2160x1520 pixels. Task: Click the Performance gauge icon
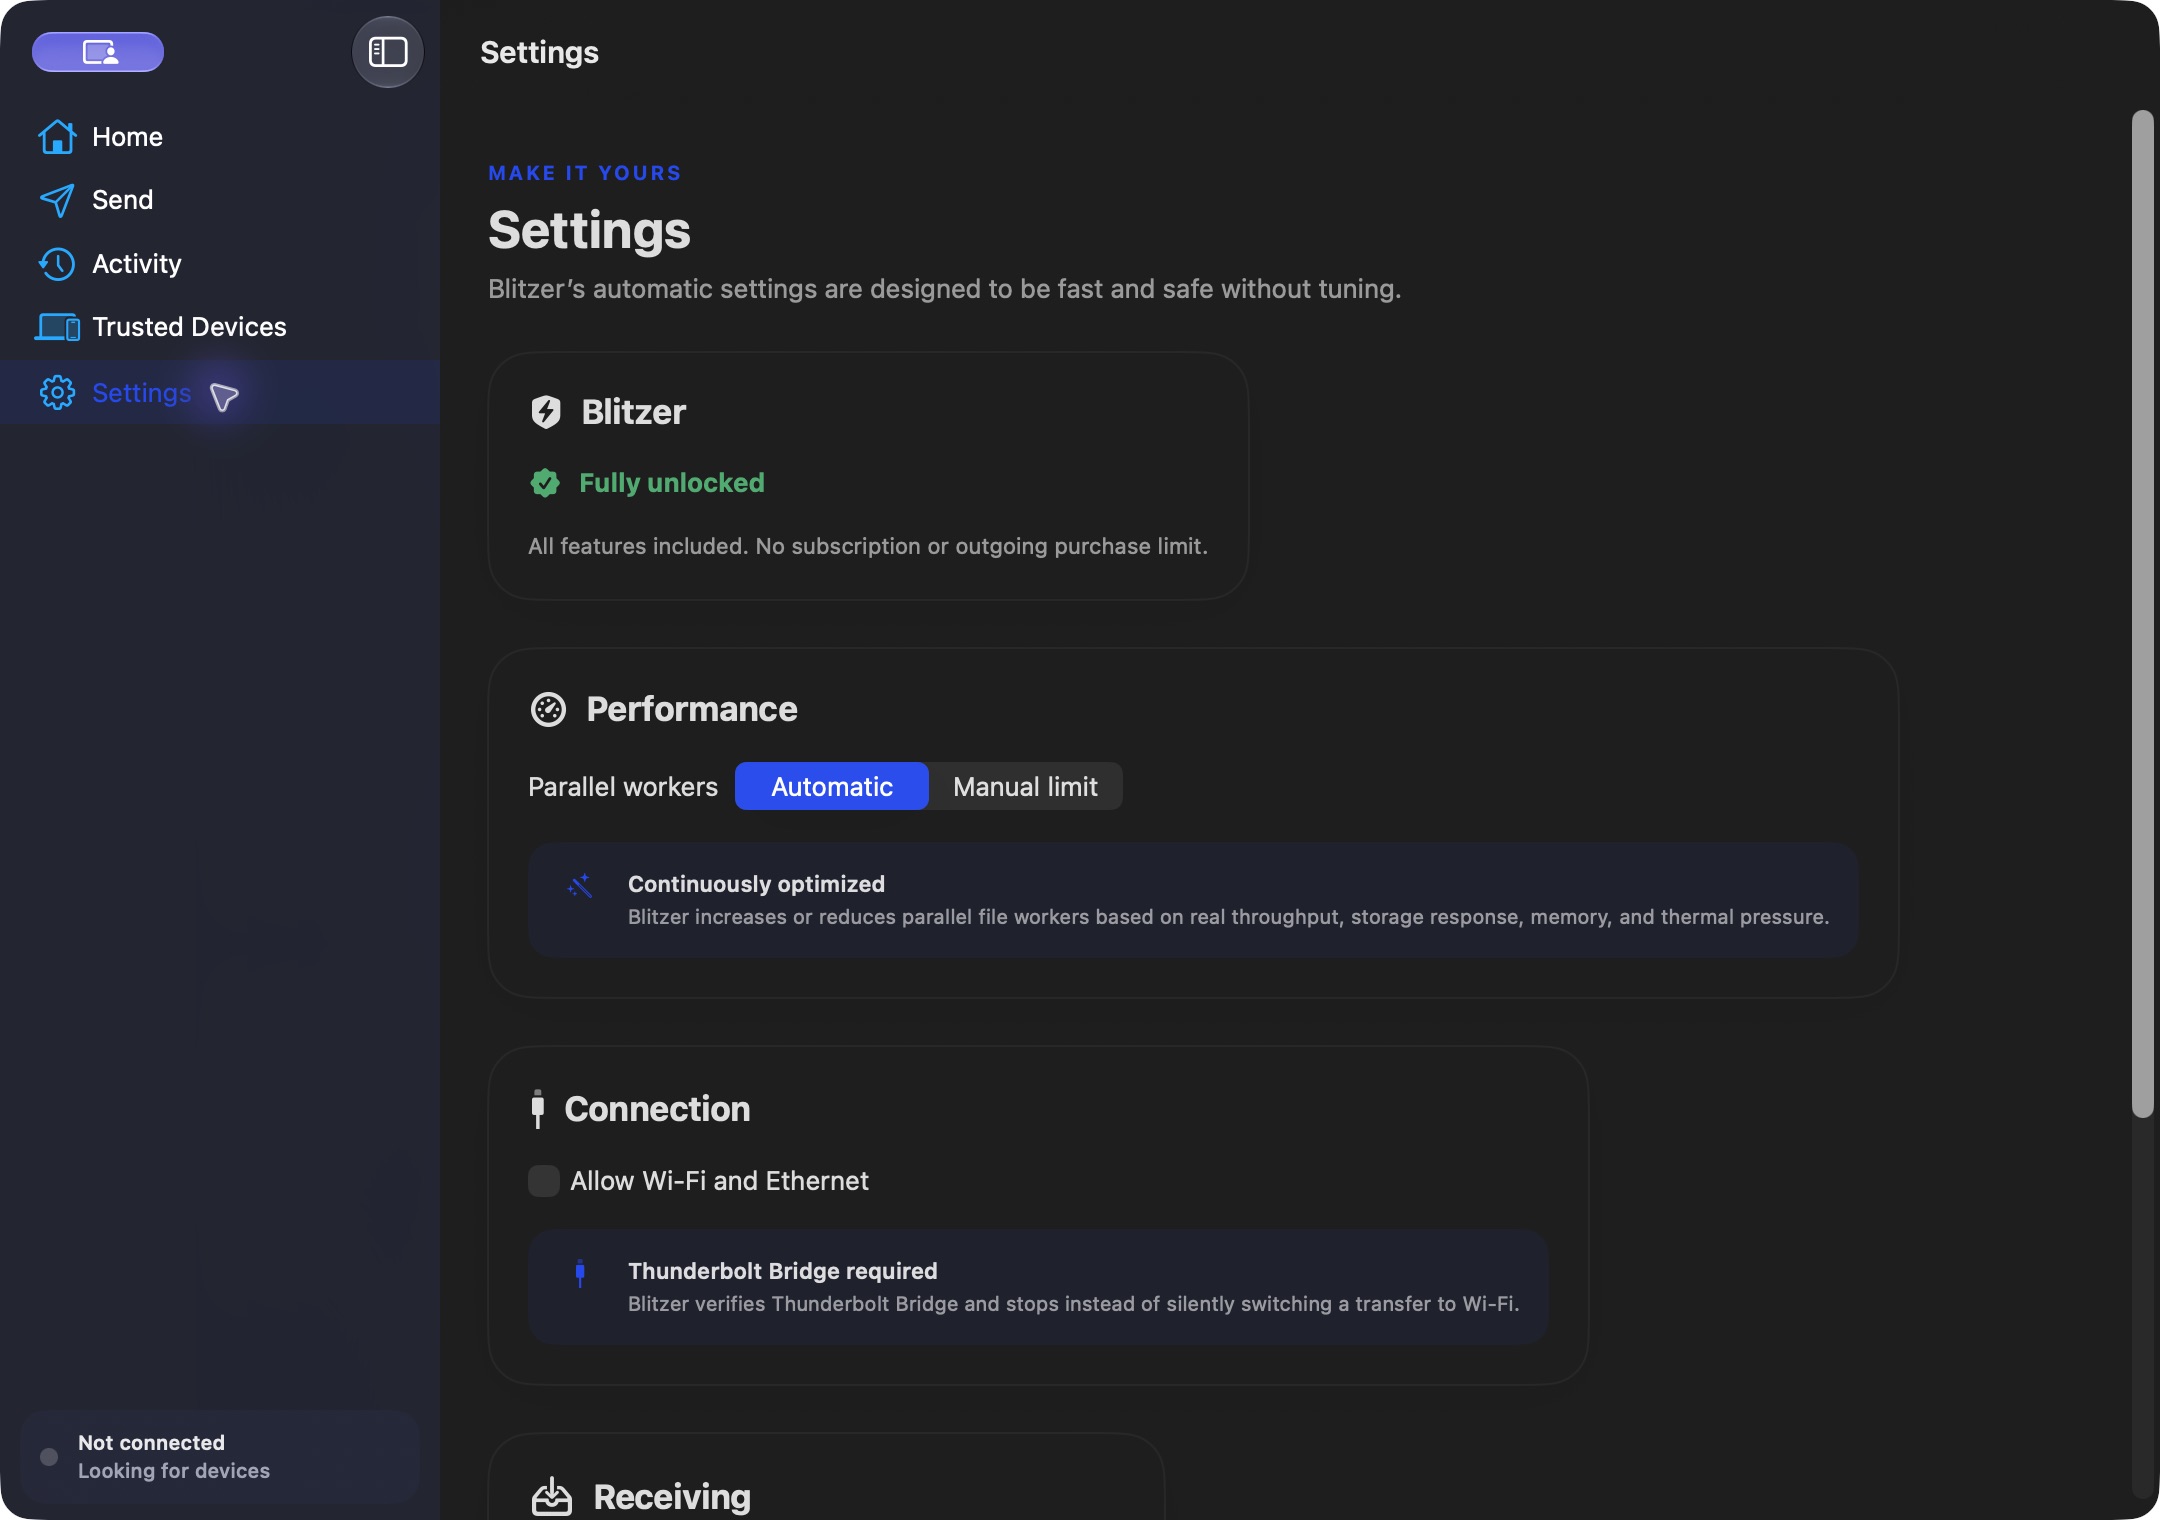(x=548, y=709)
